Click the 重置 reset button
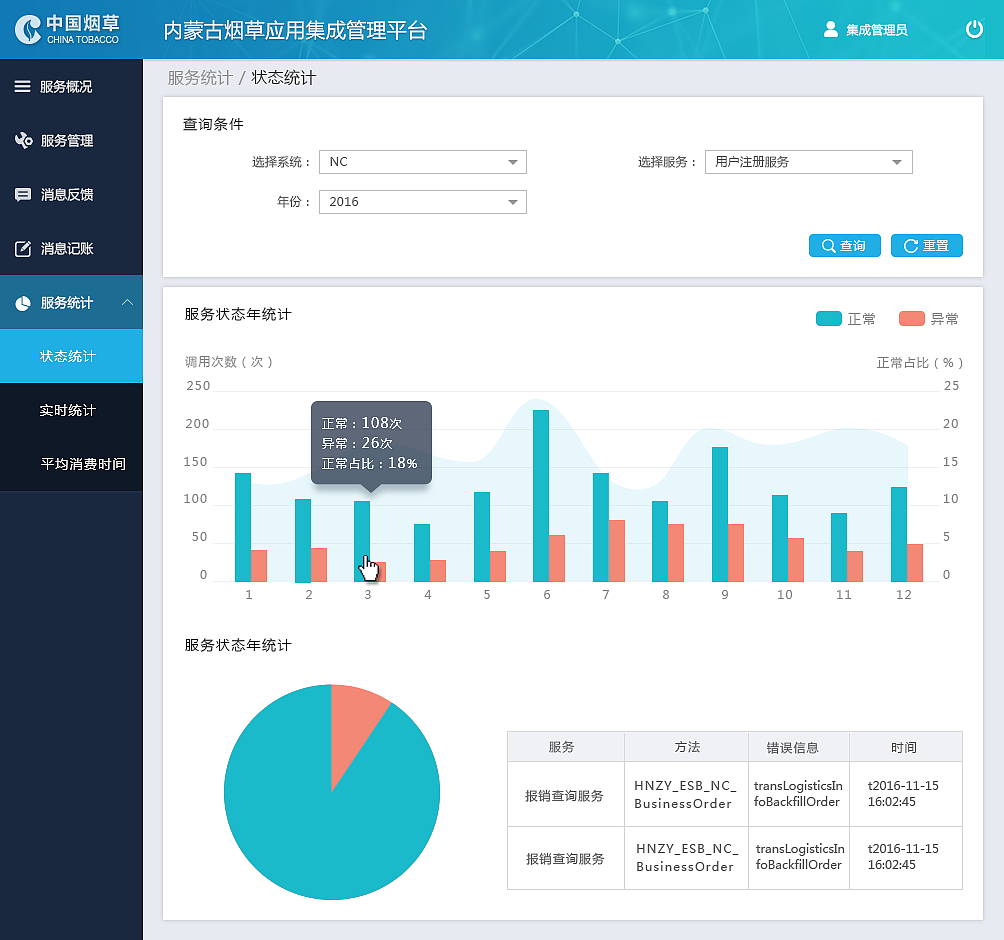The height and width of the screenshot is (940, 1004). click(x=927, y=246)
